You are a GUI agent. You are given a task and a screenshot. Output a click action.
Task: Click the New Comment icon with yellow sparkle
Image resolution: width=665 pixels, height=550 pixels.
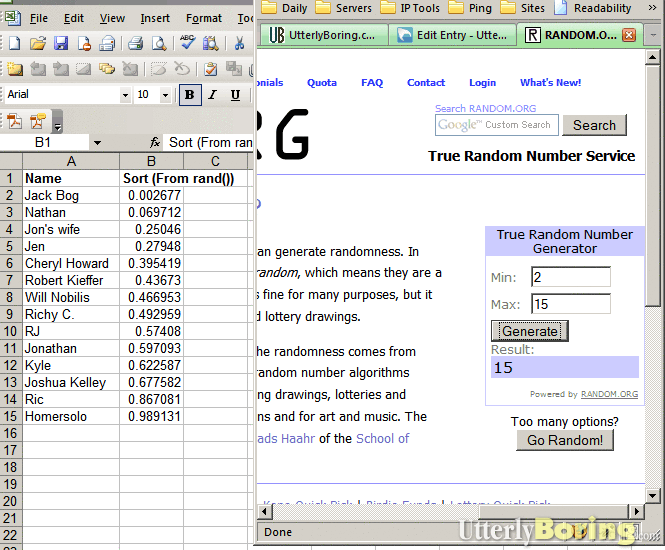(x=14, y=68)
